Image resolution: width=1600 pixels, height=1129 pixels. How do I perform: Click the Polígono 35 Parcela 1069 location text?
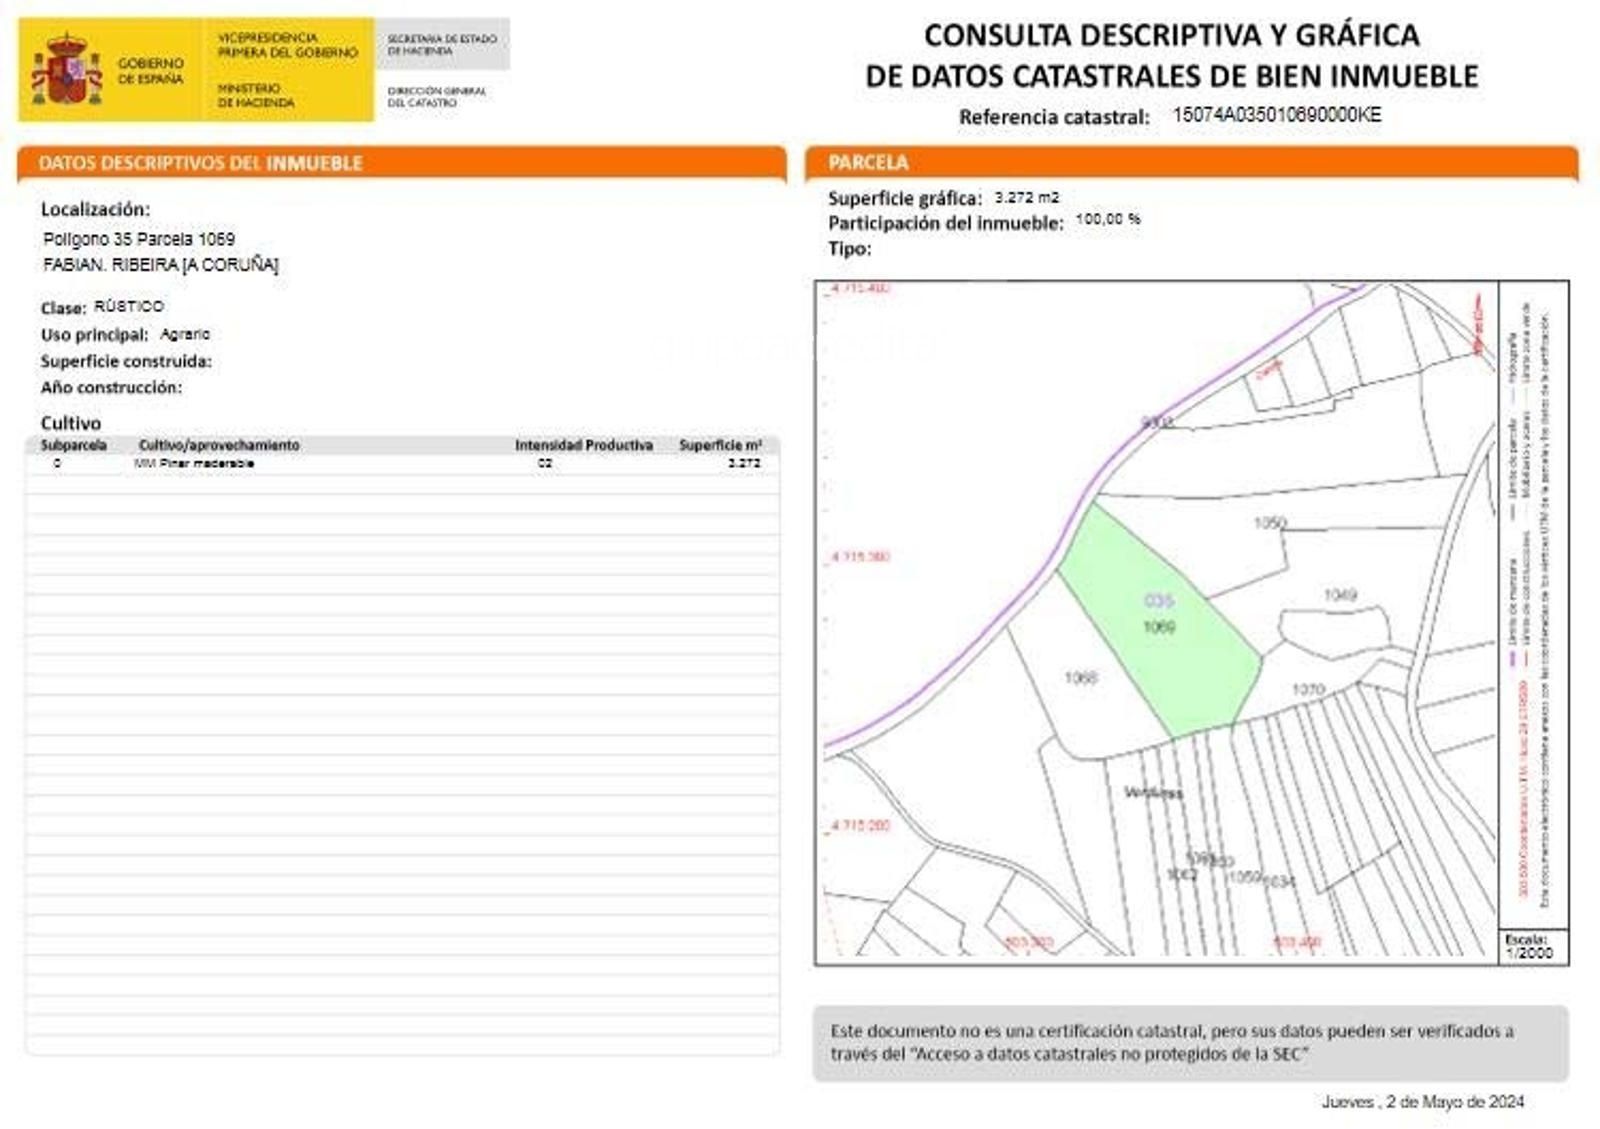tap(139, 239)
